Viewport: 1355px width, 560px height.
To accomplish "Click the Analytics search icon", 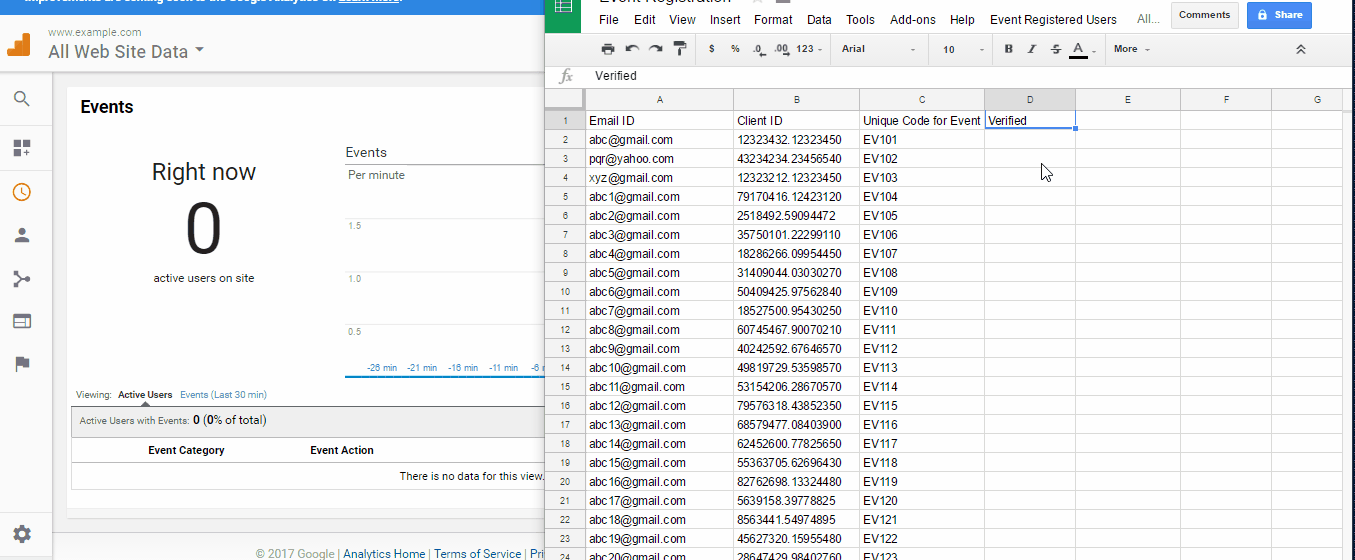I will (x=22, y=99).
